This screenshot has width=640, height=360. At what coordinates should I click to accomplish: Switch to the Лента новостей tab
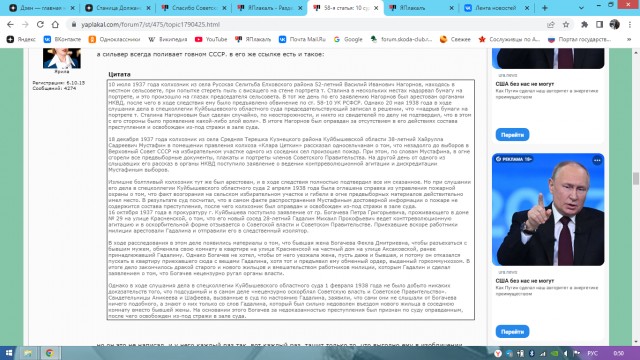496,8
